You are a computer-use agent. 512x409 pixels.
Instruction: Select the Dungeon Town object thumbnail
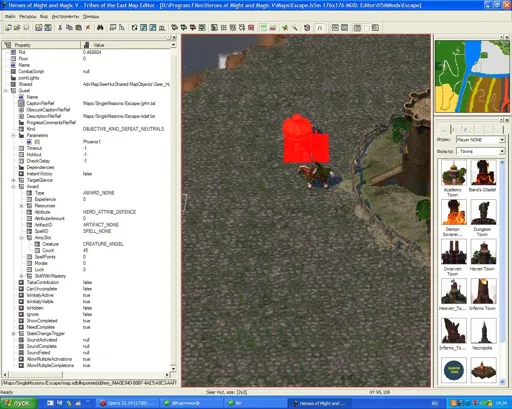(483, 218)
